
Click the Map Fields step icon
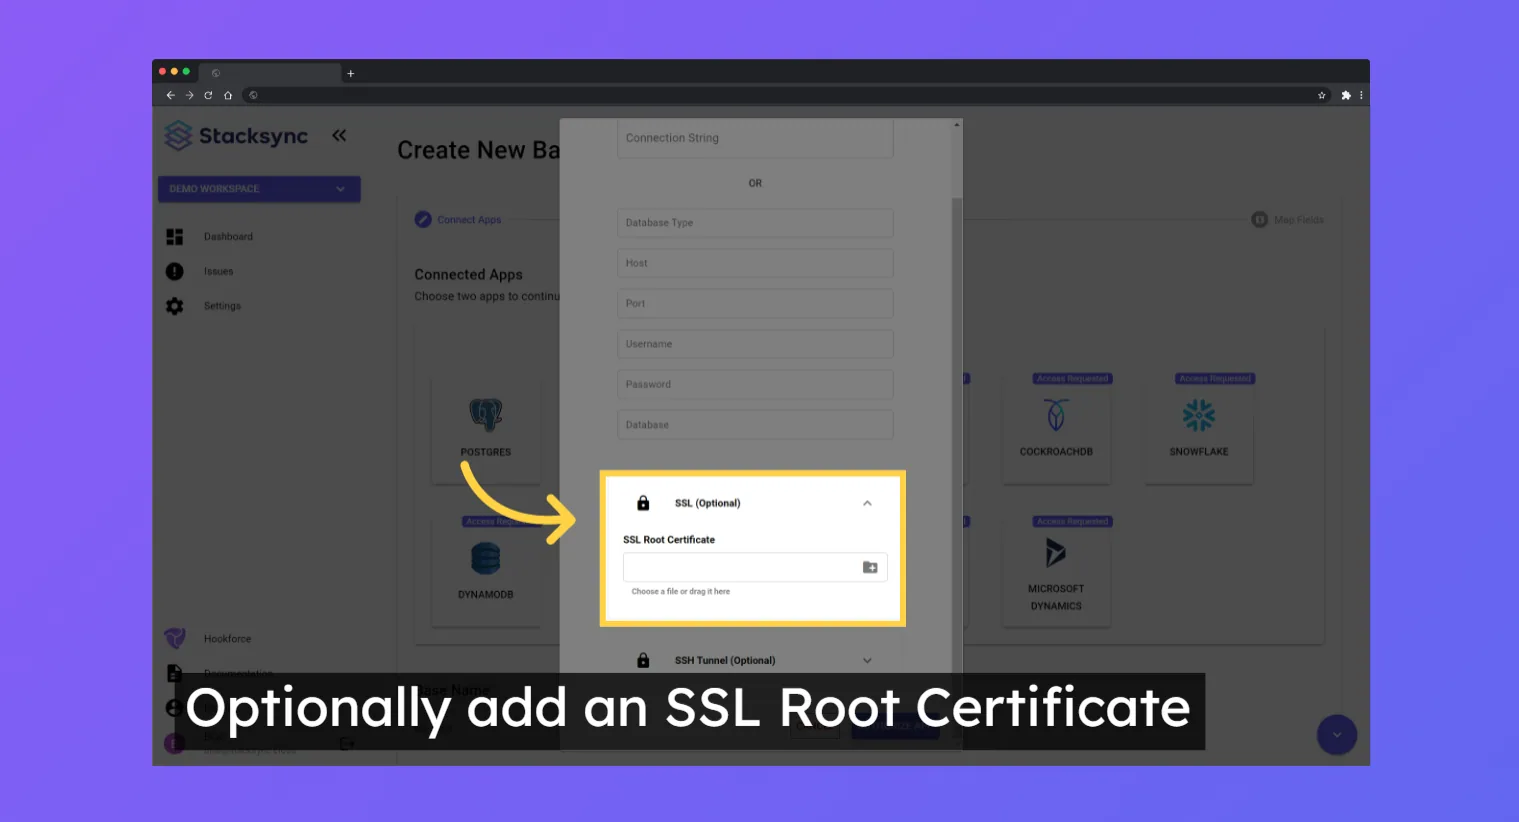click(x=1260, y=219)
